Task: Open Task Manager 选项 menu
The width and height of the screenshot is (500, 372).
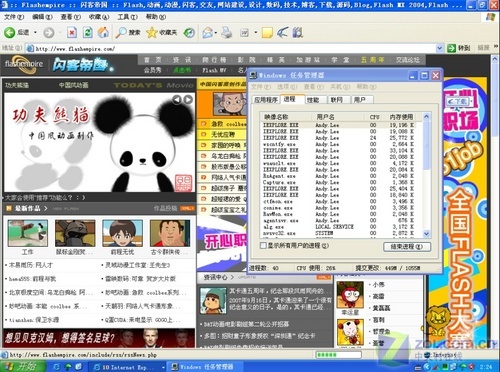Action: 287,87
